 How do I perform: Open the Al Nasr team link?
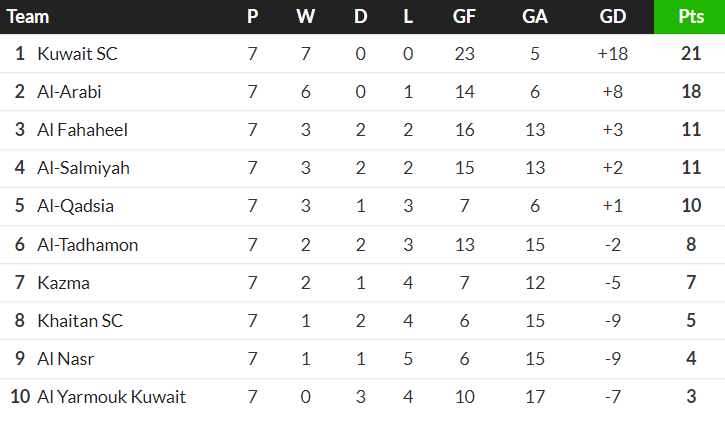[66, 359]
